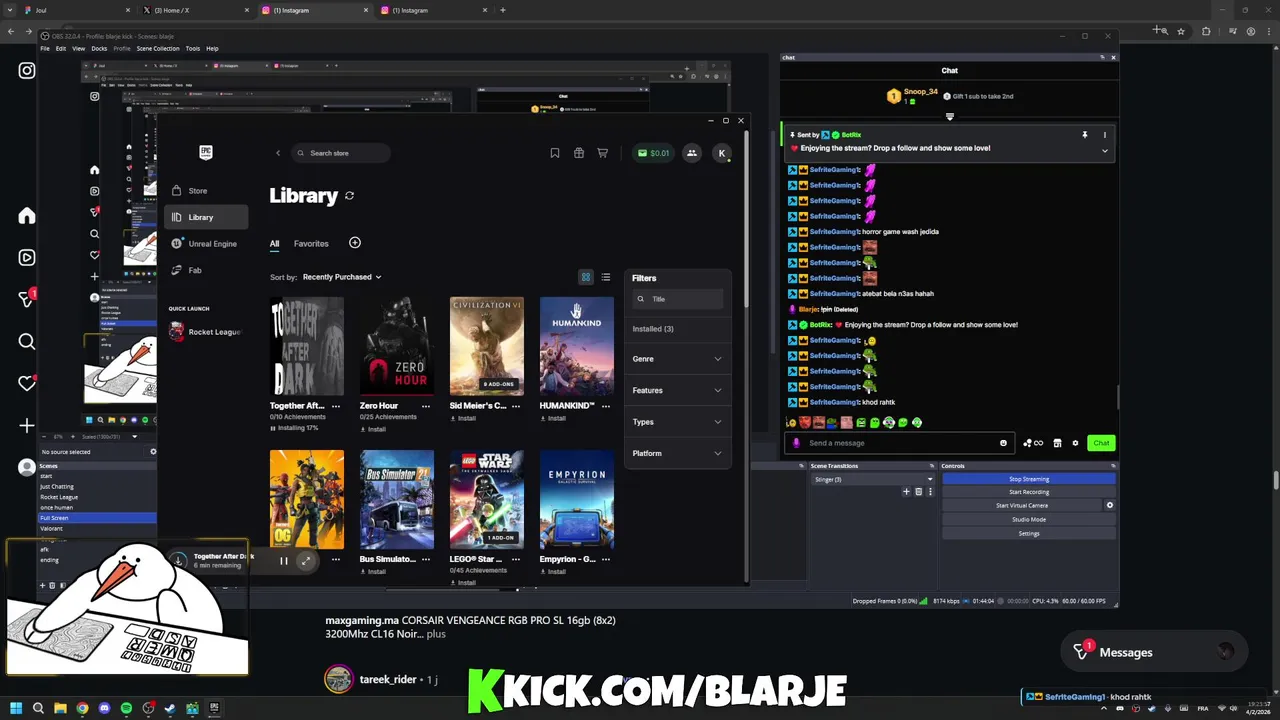Click Stop Streaming in OBS Controls

click(x=1028, y=479)
